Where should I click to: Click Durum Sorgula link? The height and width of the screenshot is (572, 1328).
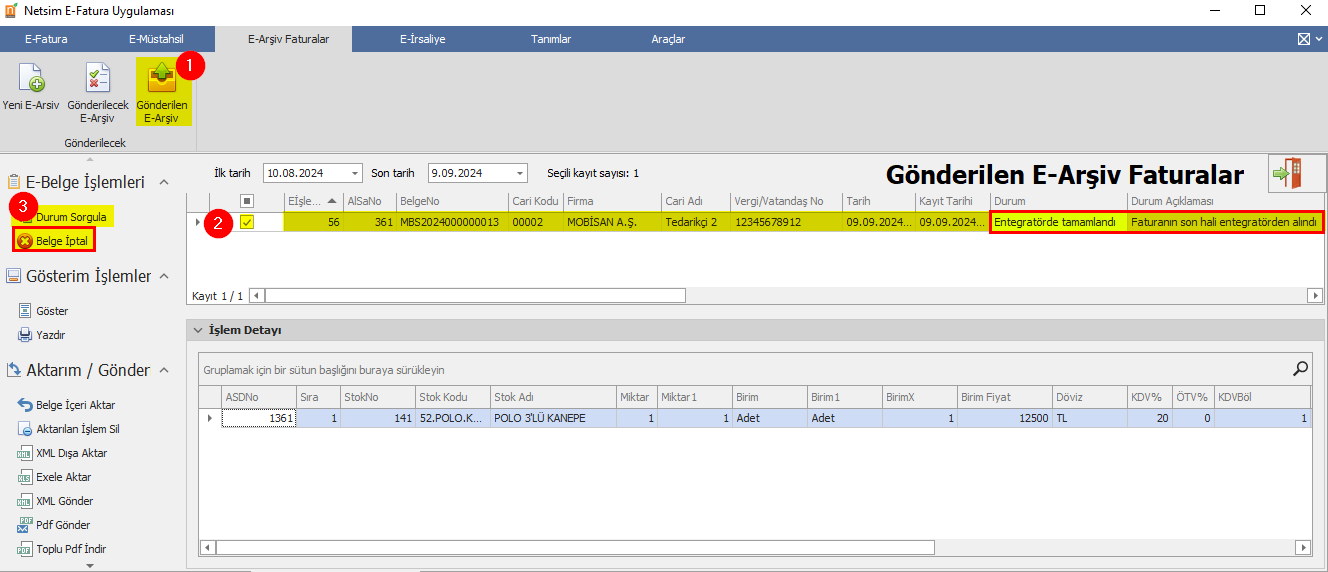click(x=71, y=216)
